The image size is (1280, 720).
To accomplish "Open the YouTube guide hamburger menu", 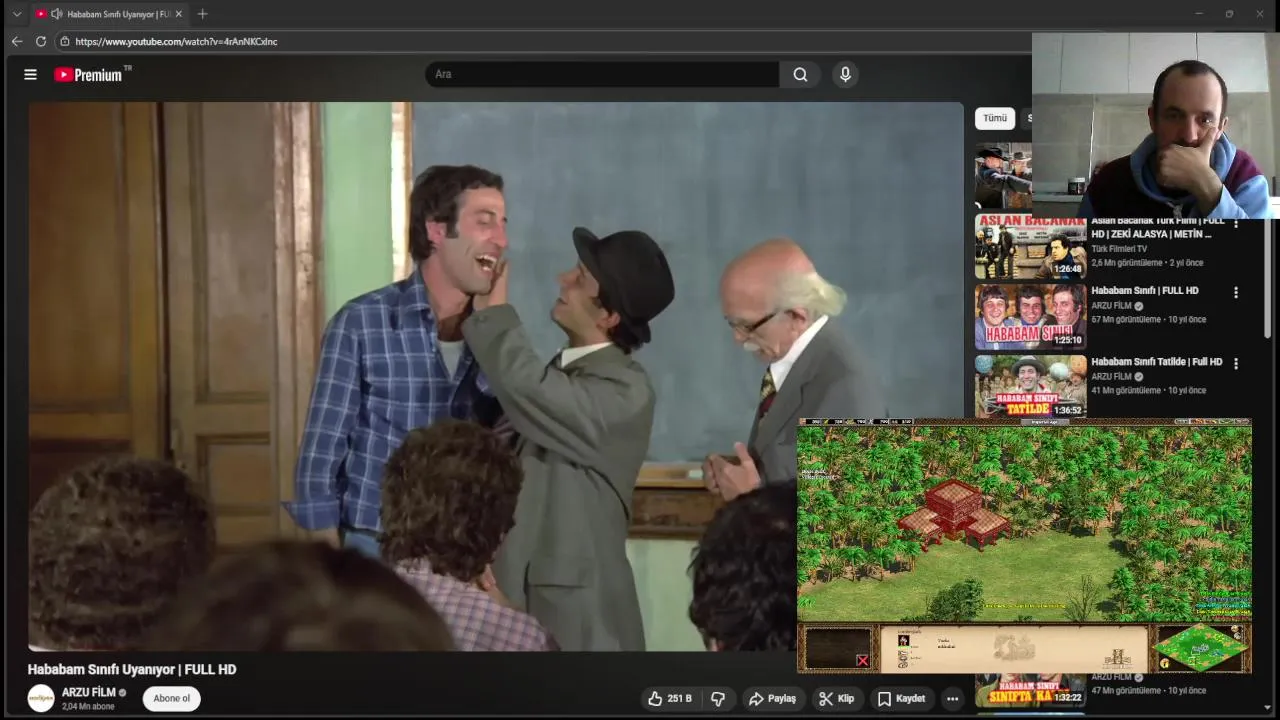I will point(30,74).
